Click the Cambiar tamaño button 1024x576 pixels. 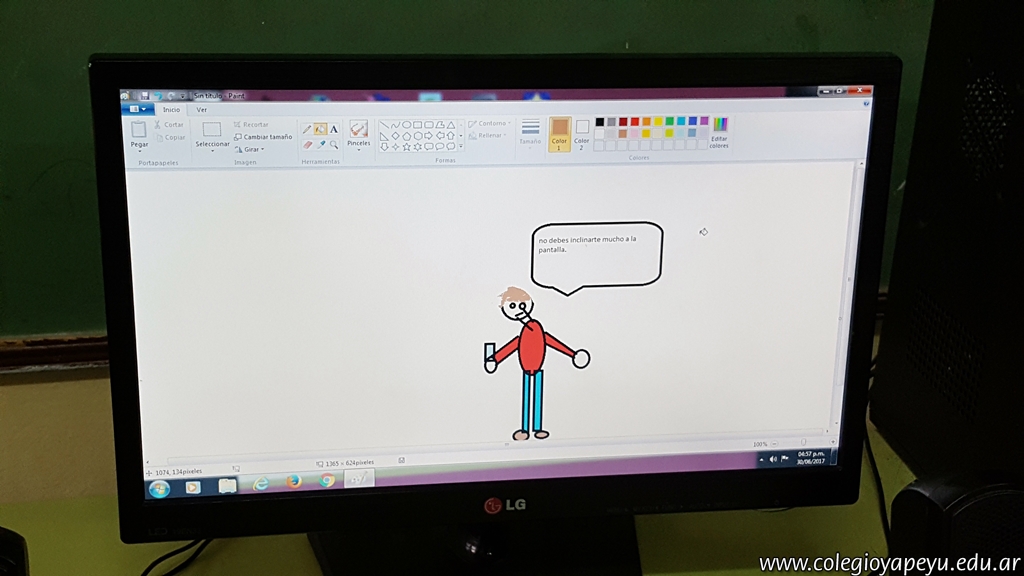point(263,137)
